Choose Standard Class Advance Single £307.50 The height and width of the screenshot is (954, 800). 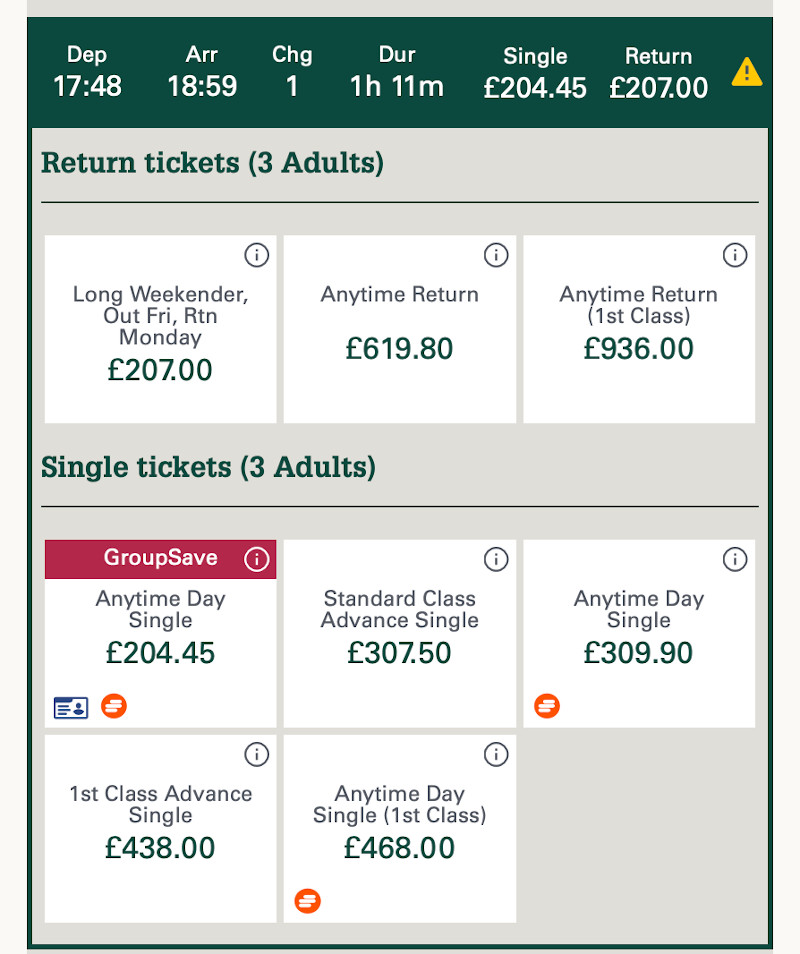tap(399, 640)
